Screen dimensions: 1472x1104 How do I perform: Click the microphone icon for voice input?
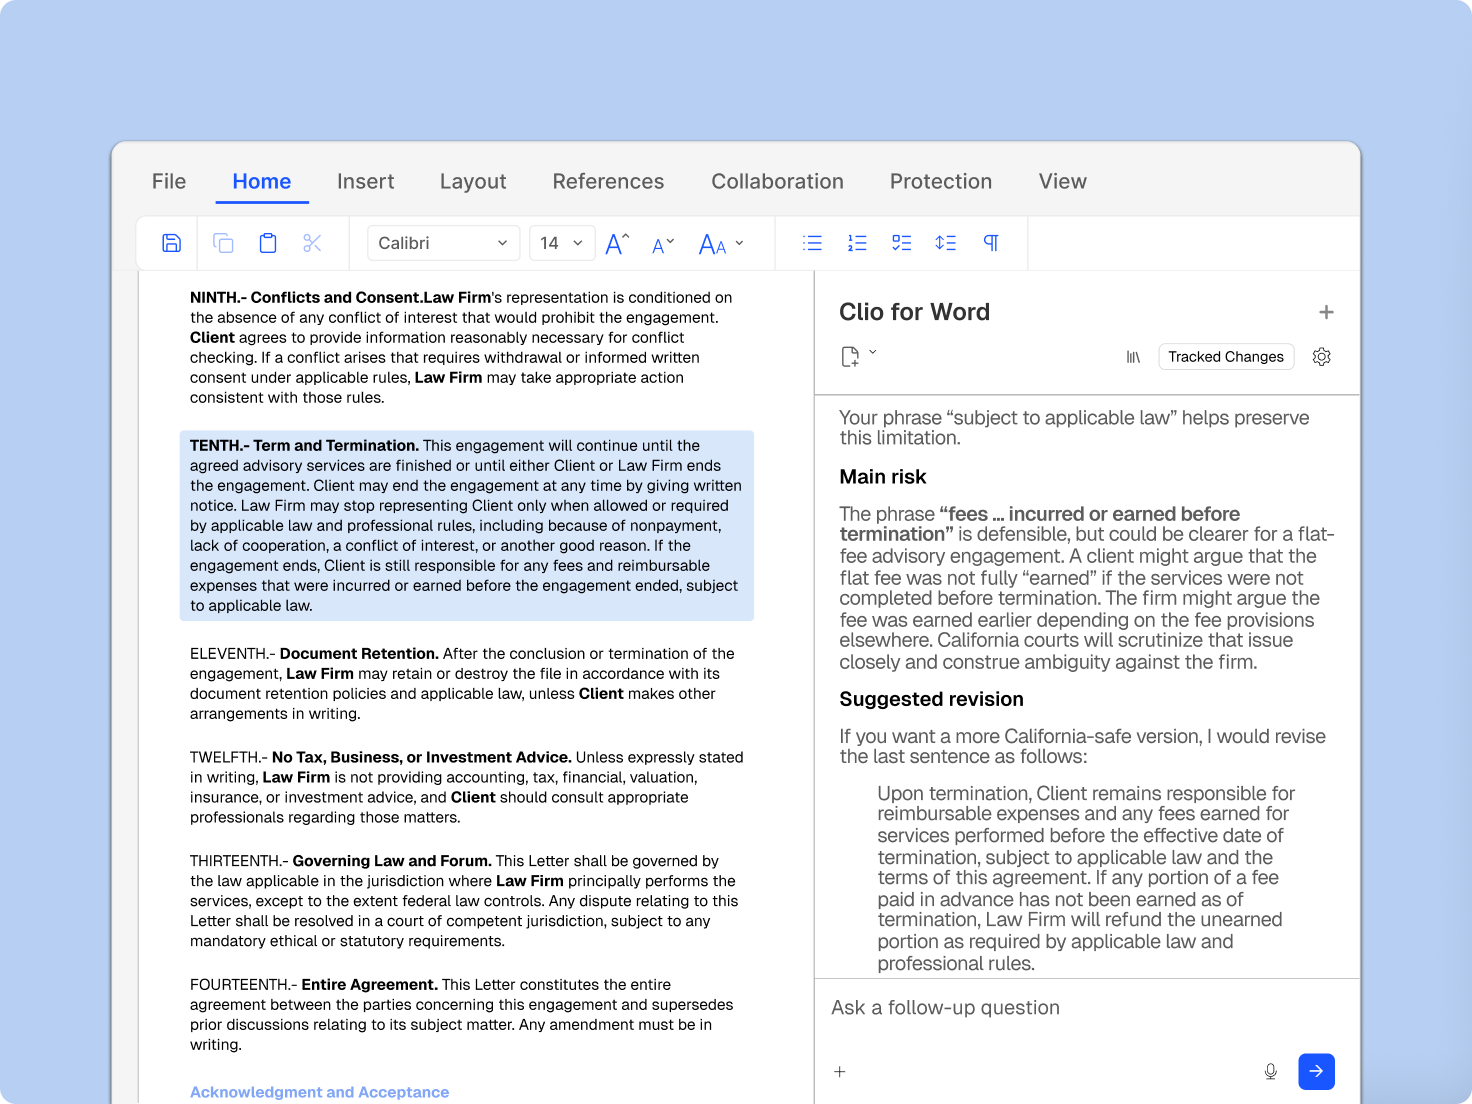click(1270, 1072)
